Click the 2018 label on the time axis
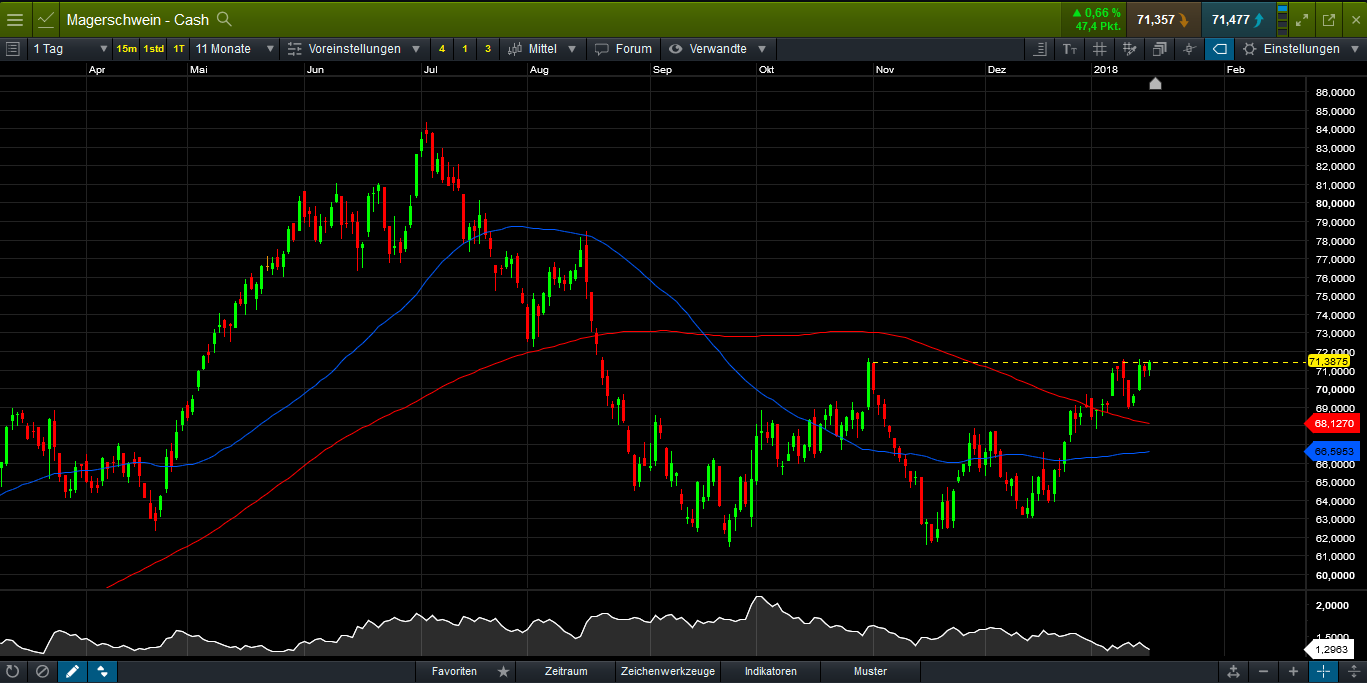Image resolution: width=1367 pixels, height=683 pixels. pos(1106,70)
